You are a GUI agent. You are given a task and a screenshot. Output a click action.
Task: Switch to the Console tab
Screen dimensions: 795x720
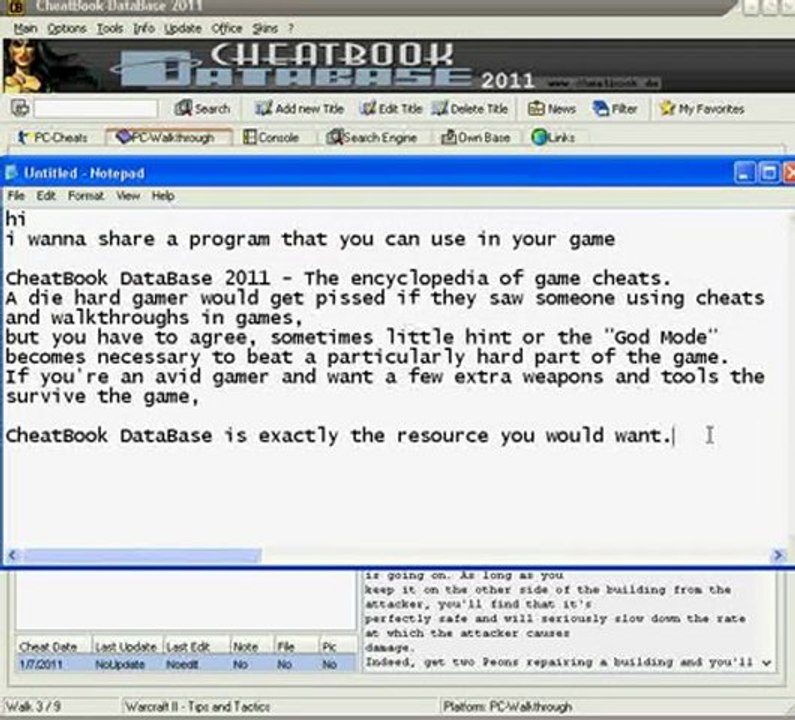point(271,137)
